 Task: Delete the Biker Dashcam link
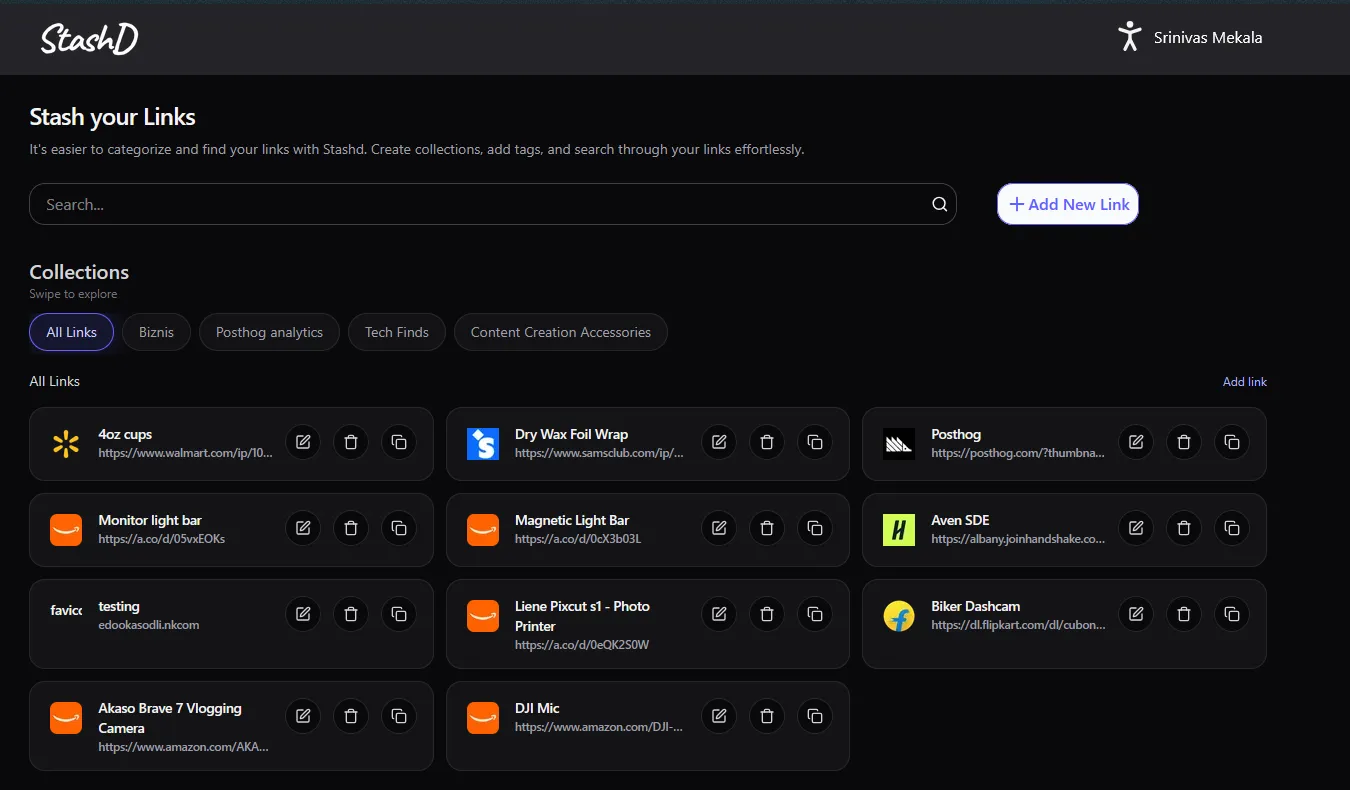coord(1184,614)
